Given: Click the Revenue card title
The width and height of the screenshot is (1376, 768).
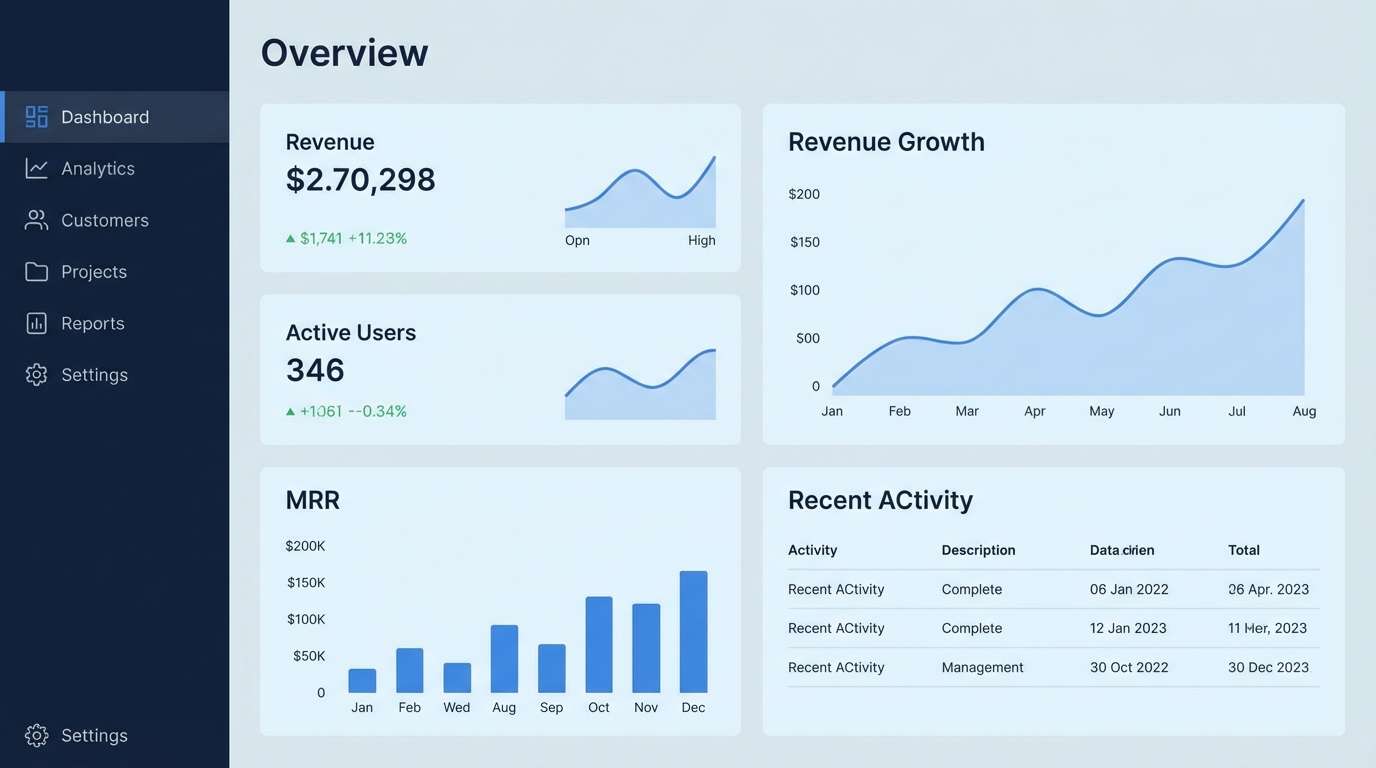Looking at the screenshot, I should 330,141.
